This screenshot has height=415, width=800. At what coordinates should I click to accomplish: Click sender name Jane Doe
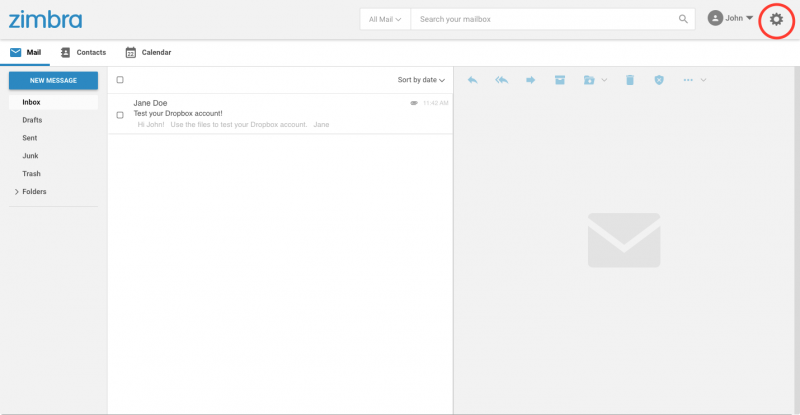150,103
